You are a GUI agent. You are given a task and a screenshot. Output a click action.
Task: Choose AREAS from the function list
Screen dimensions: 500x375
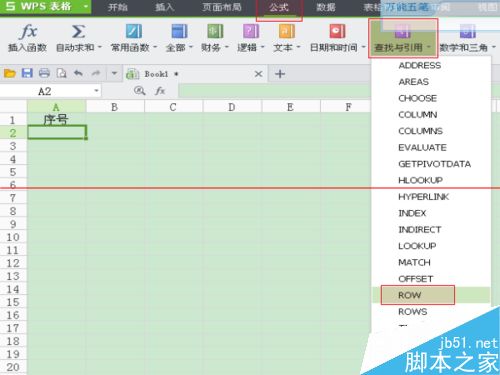click(x=431, y=82)
